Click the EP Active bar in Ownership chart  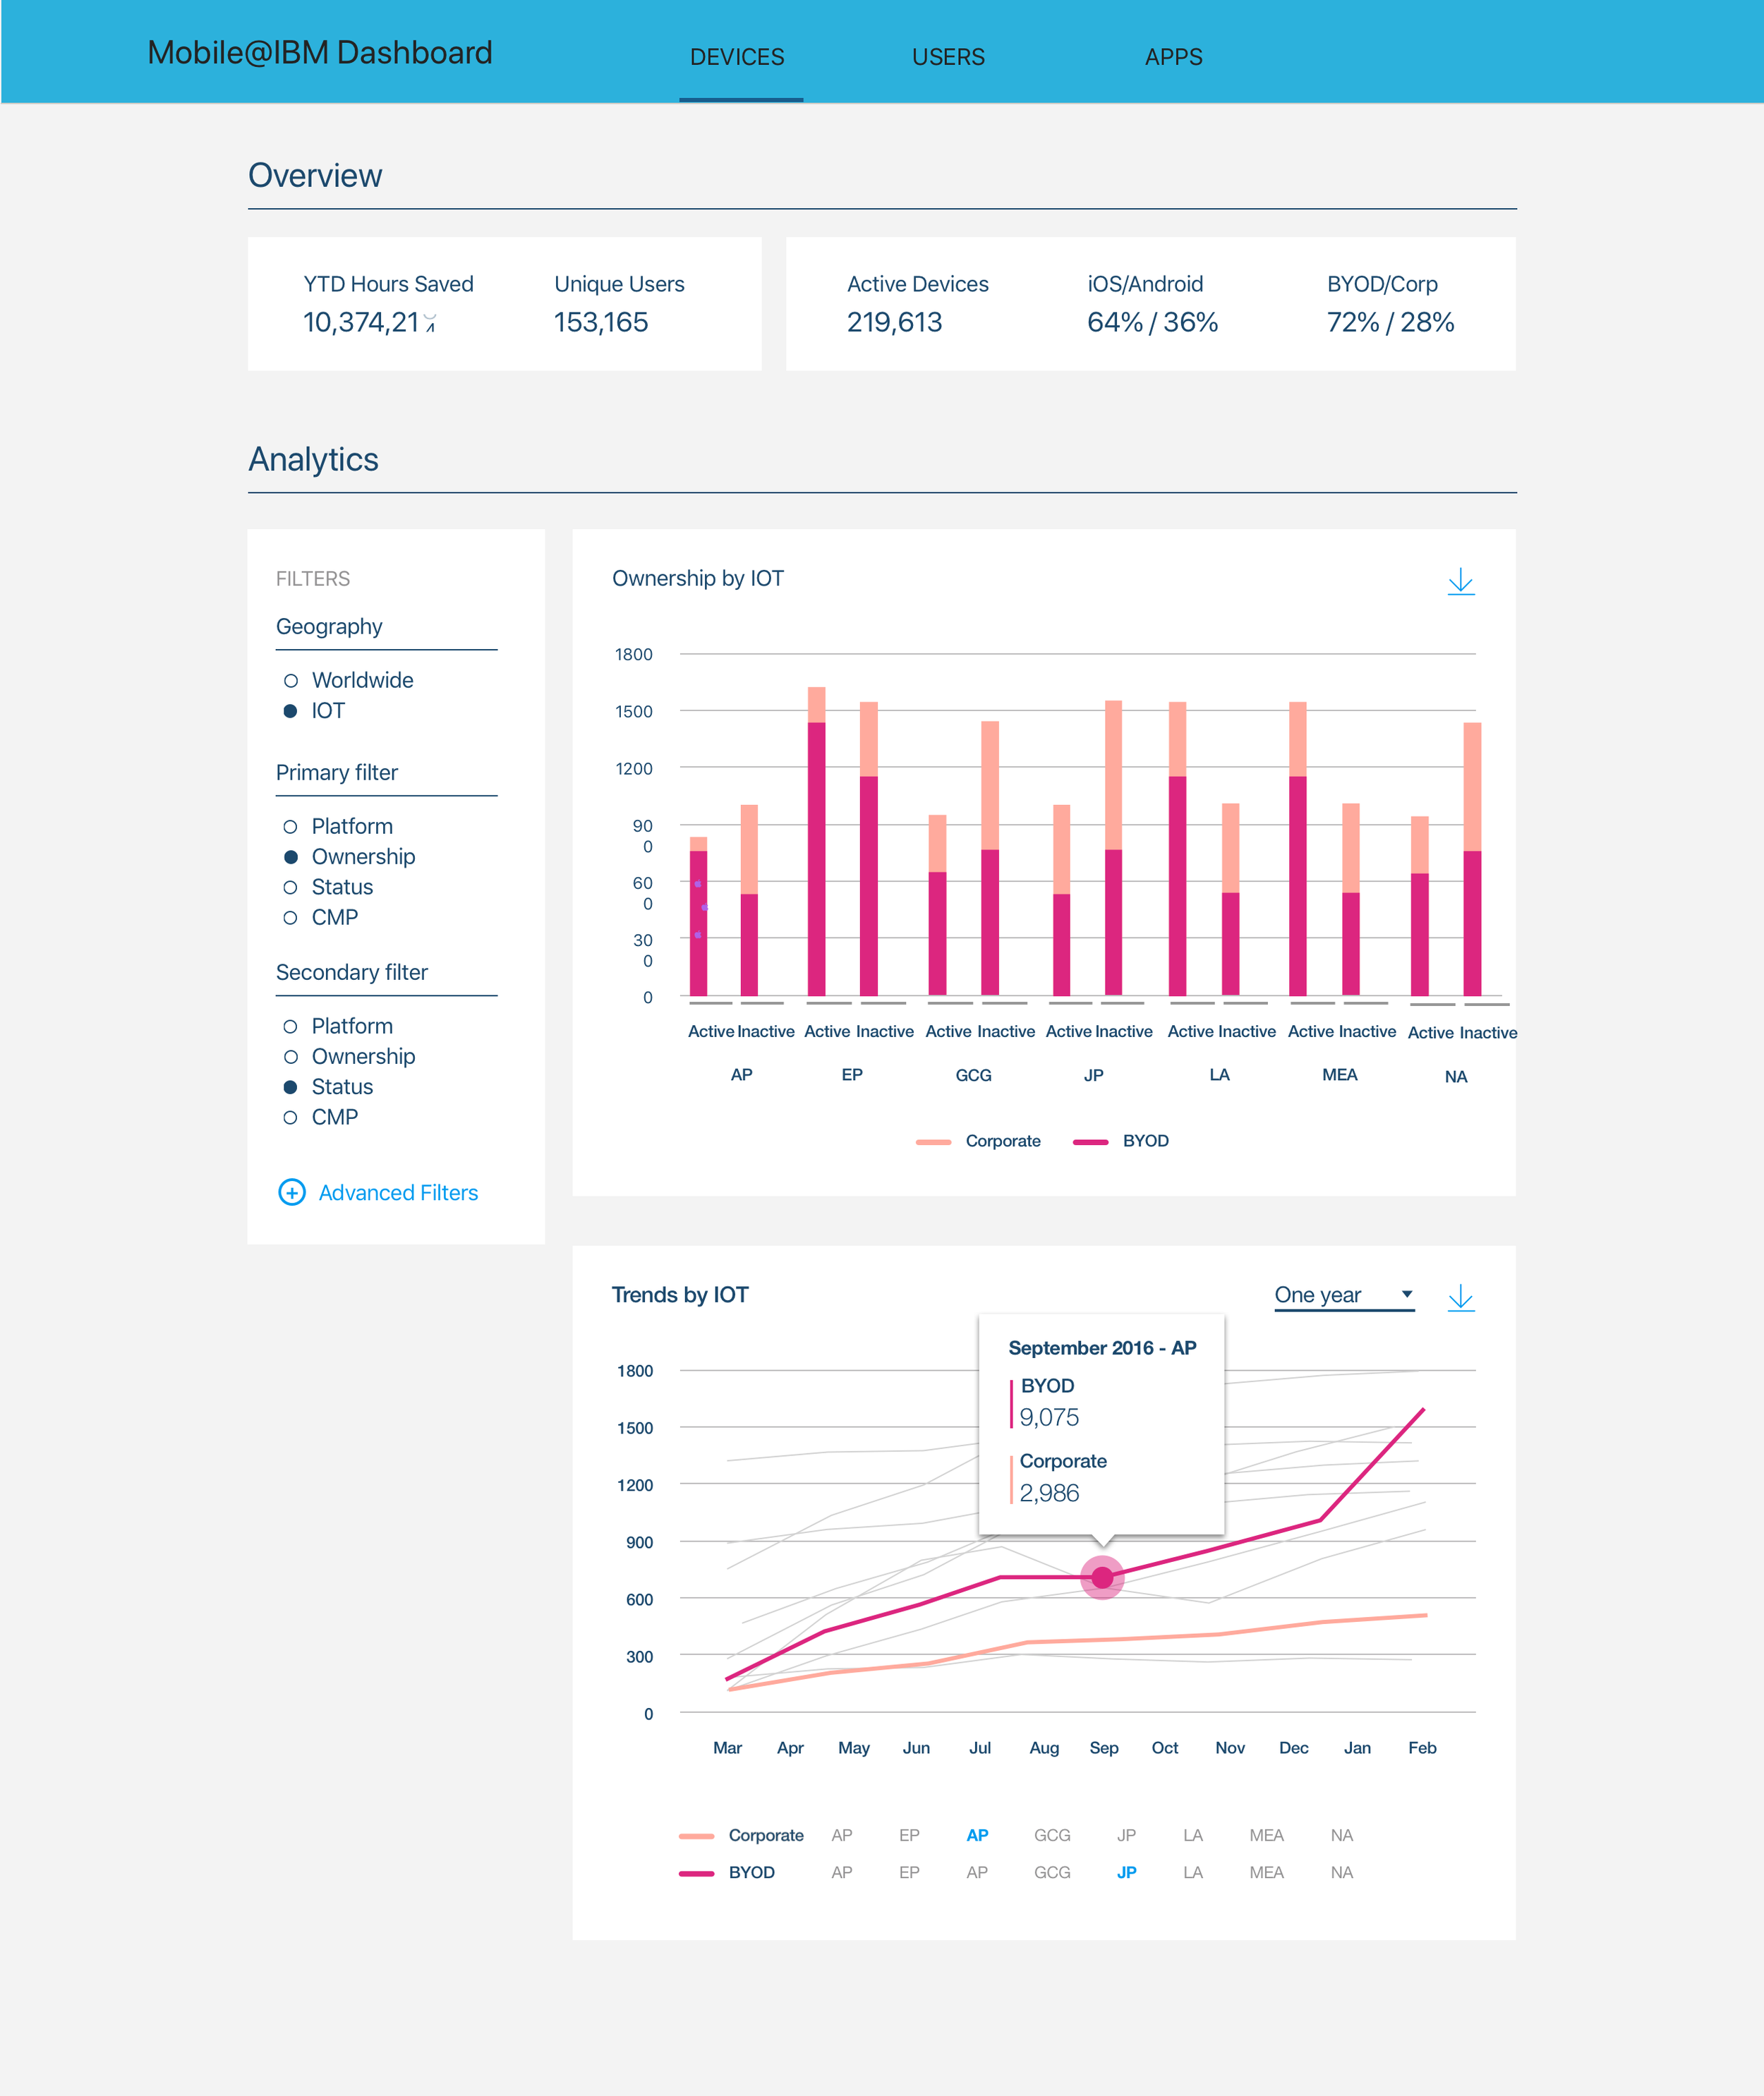(816, 850)
